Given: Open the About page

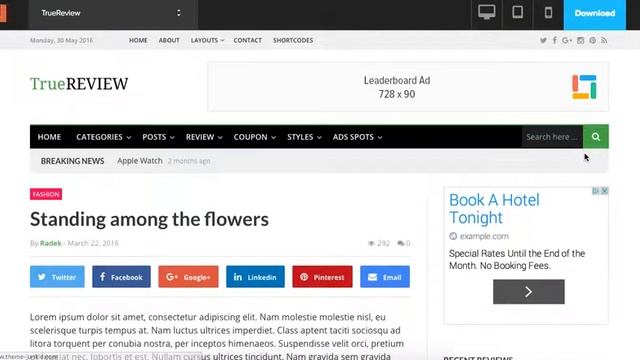Looking at the screenshot, I should coord(169,40).
